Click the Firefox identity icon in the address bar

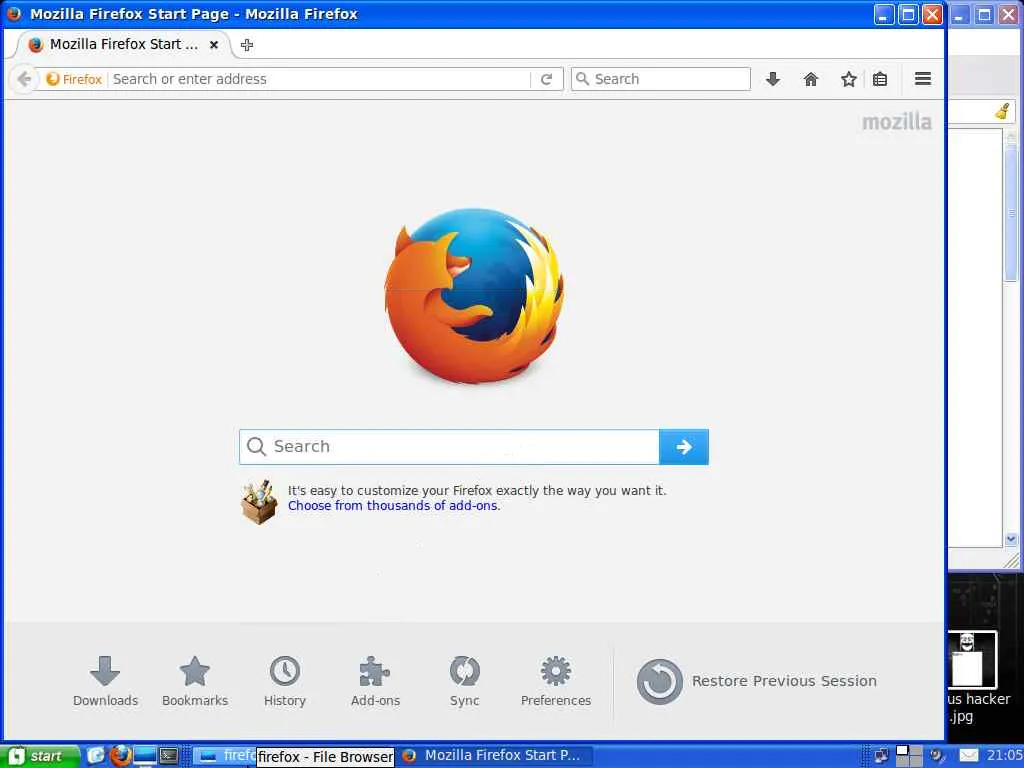[x=74, y=80]
